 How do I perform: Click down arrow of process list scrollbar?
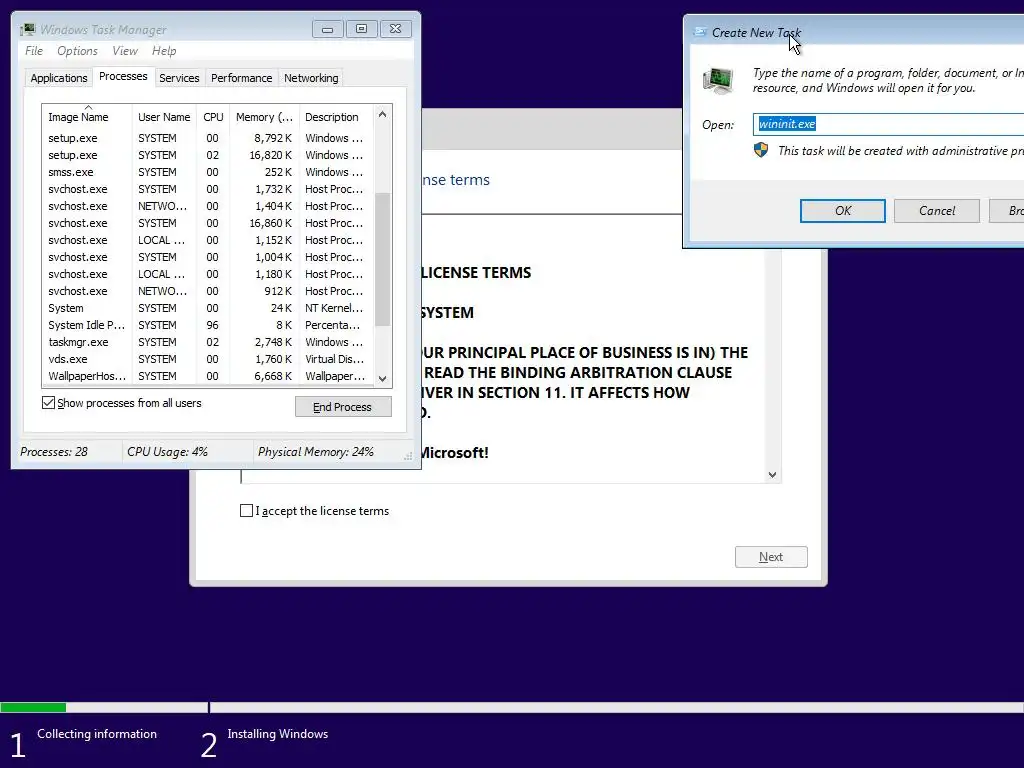click(383, 378)
